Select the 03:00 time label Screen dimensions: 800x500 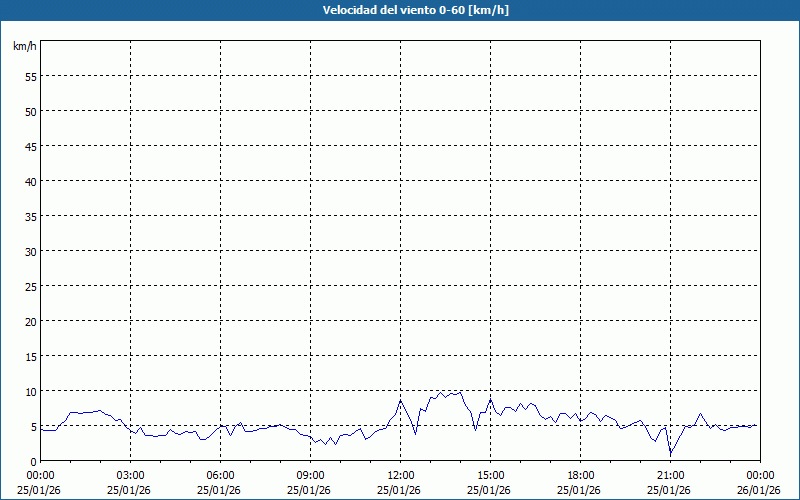[130, 475]
